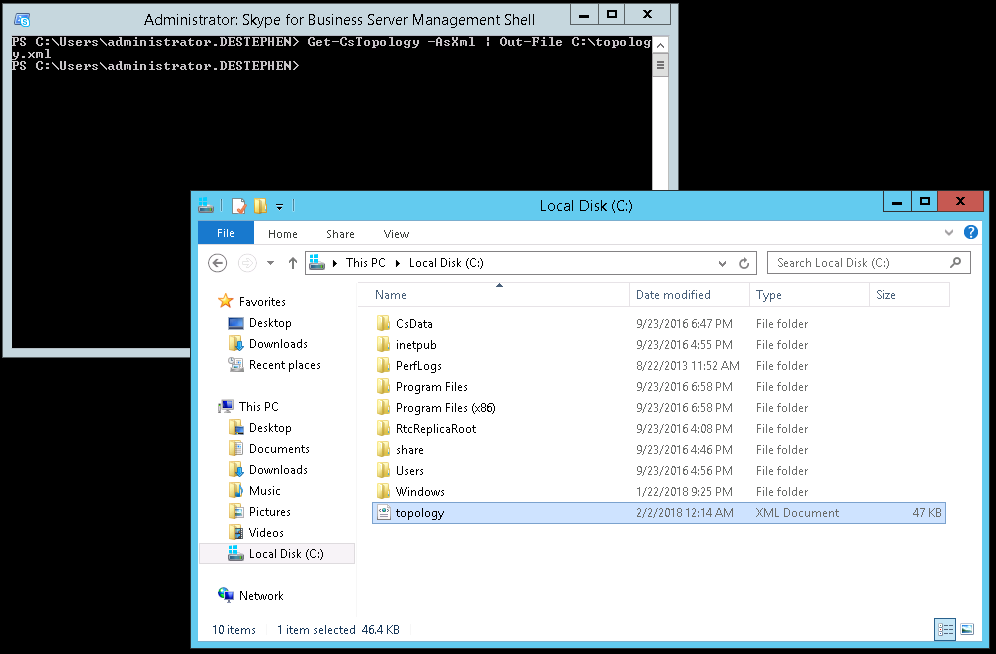
Task: Select the Windows folder icon
Action: tap(383, 491)
